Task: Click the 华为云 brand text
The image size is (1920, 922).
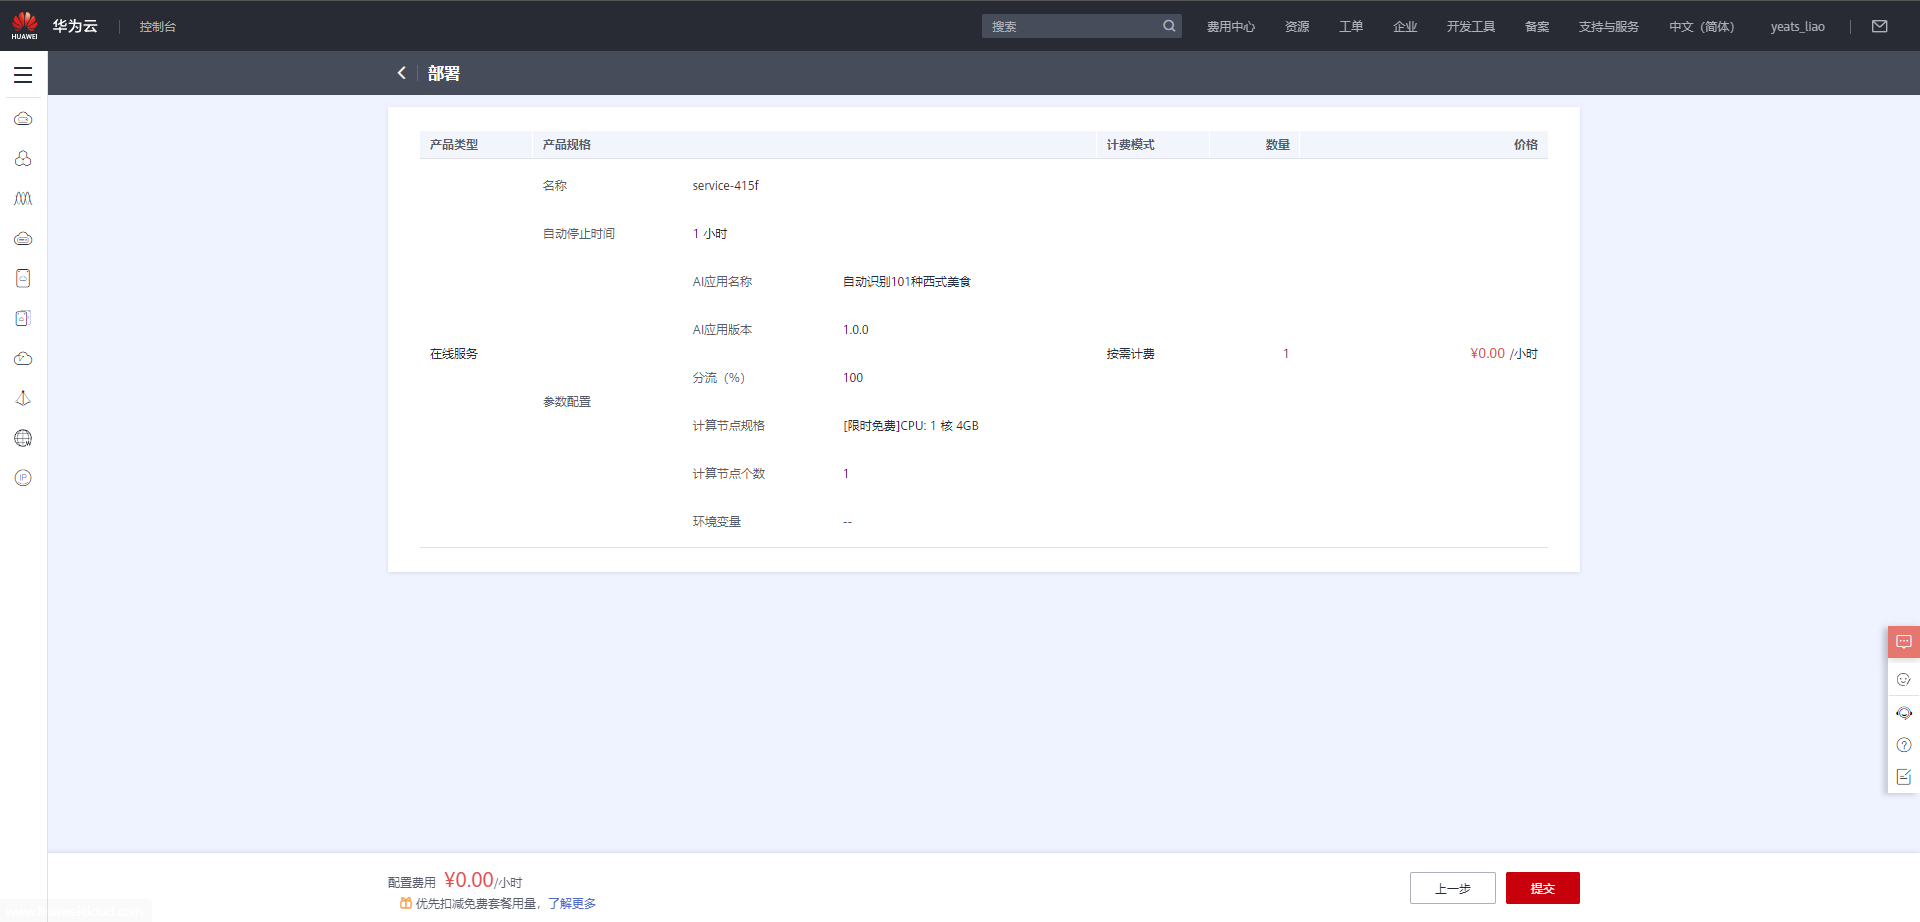Action: [75, 26]
